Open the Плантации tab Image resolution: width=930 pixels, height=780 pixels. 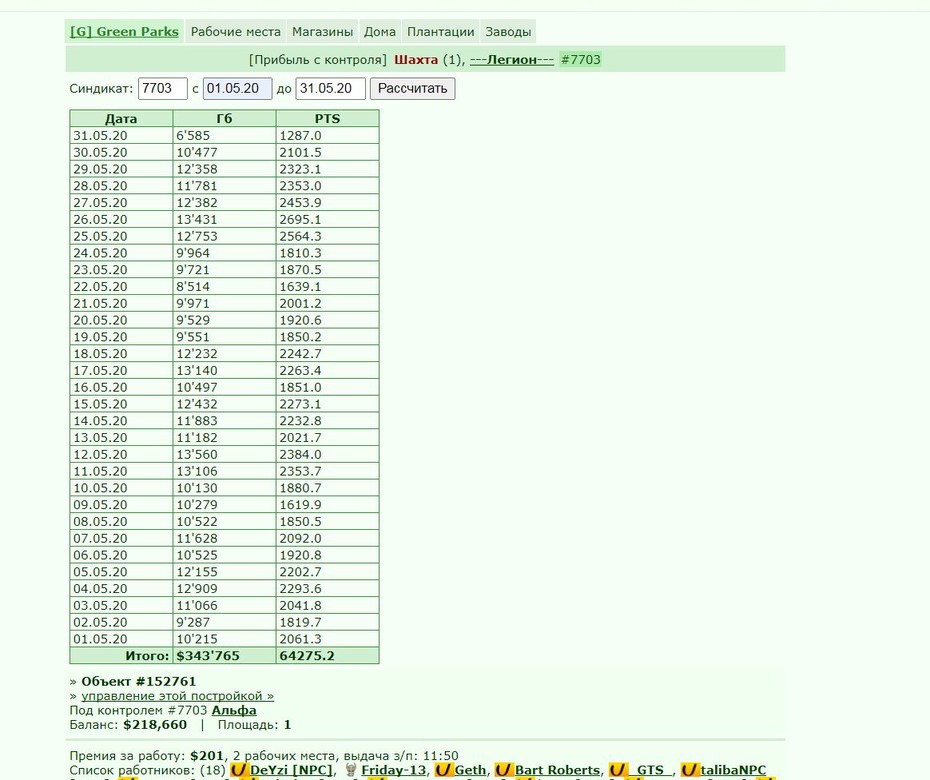pyautogui.click(x=441, y=31)
